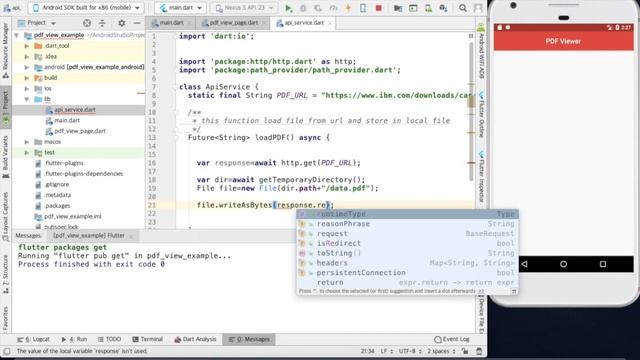
Task: Tap the Android recents square on emulator
Action: (x=603, y=264)
